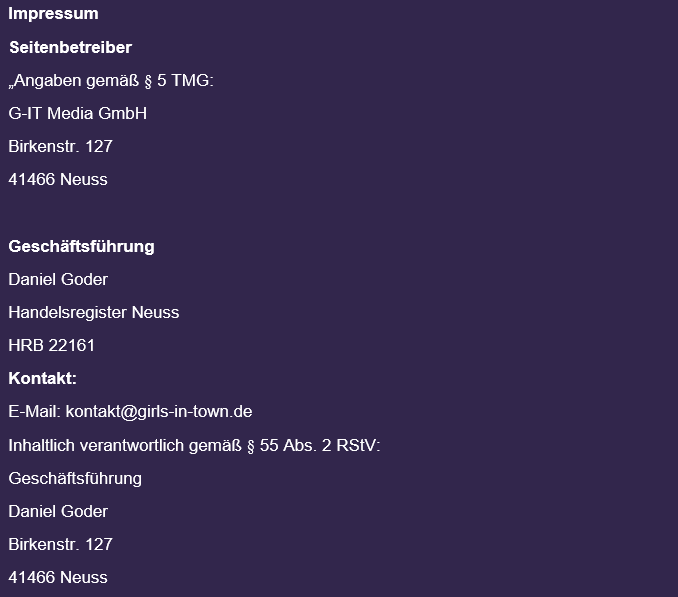Click Daniel Goder below the non-bold Geschäftsführung
The image size is (678, 597).
pos(58,511)
